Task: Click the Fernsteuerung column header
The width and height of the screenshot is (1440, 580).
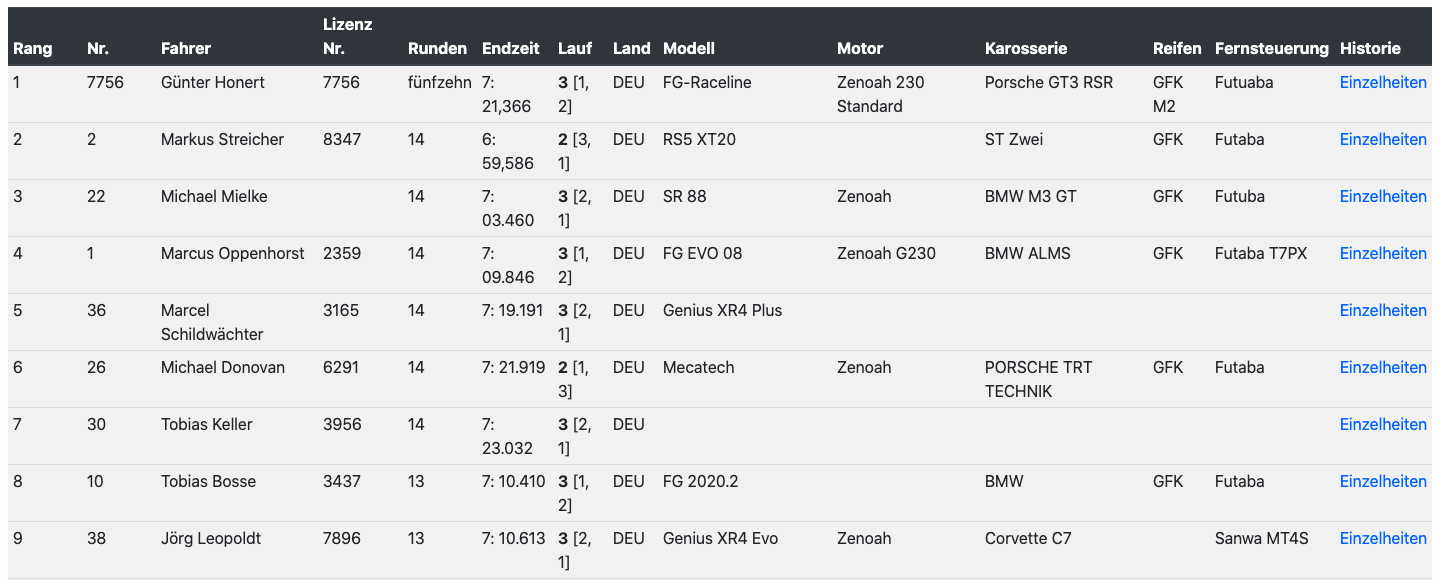Action: click(x=1271, y=49)
